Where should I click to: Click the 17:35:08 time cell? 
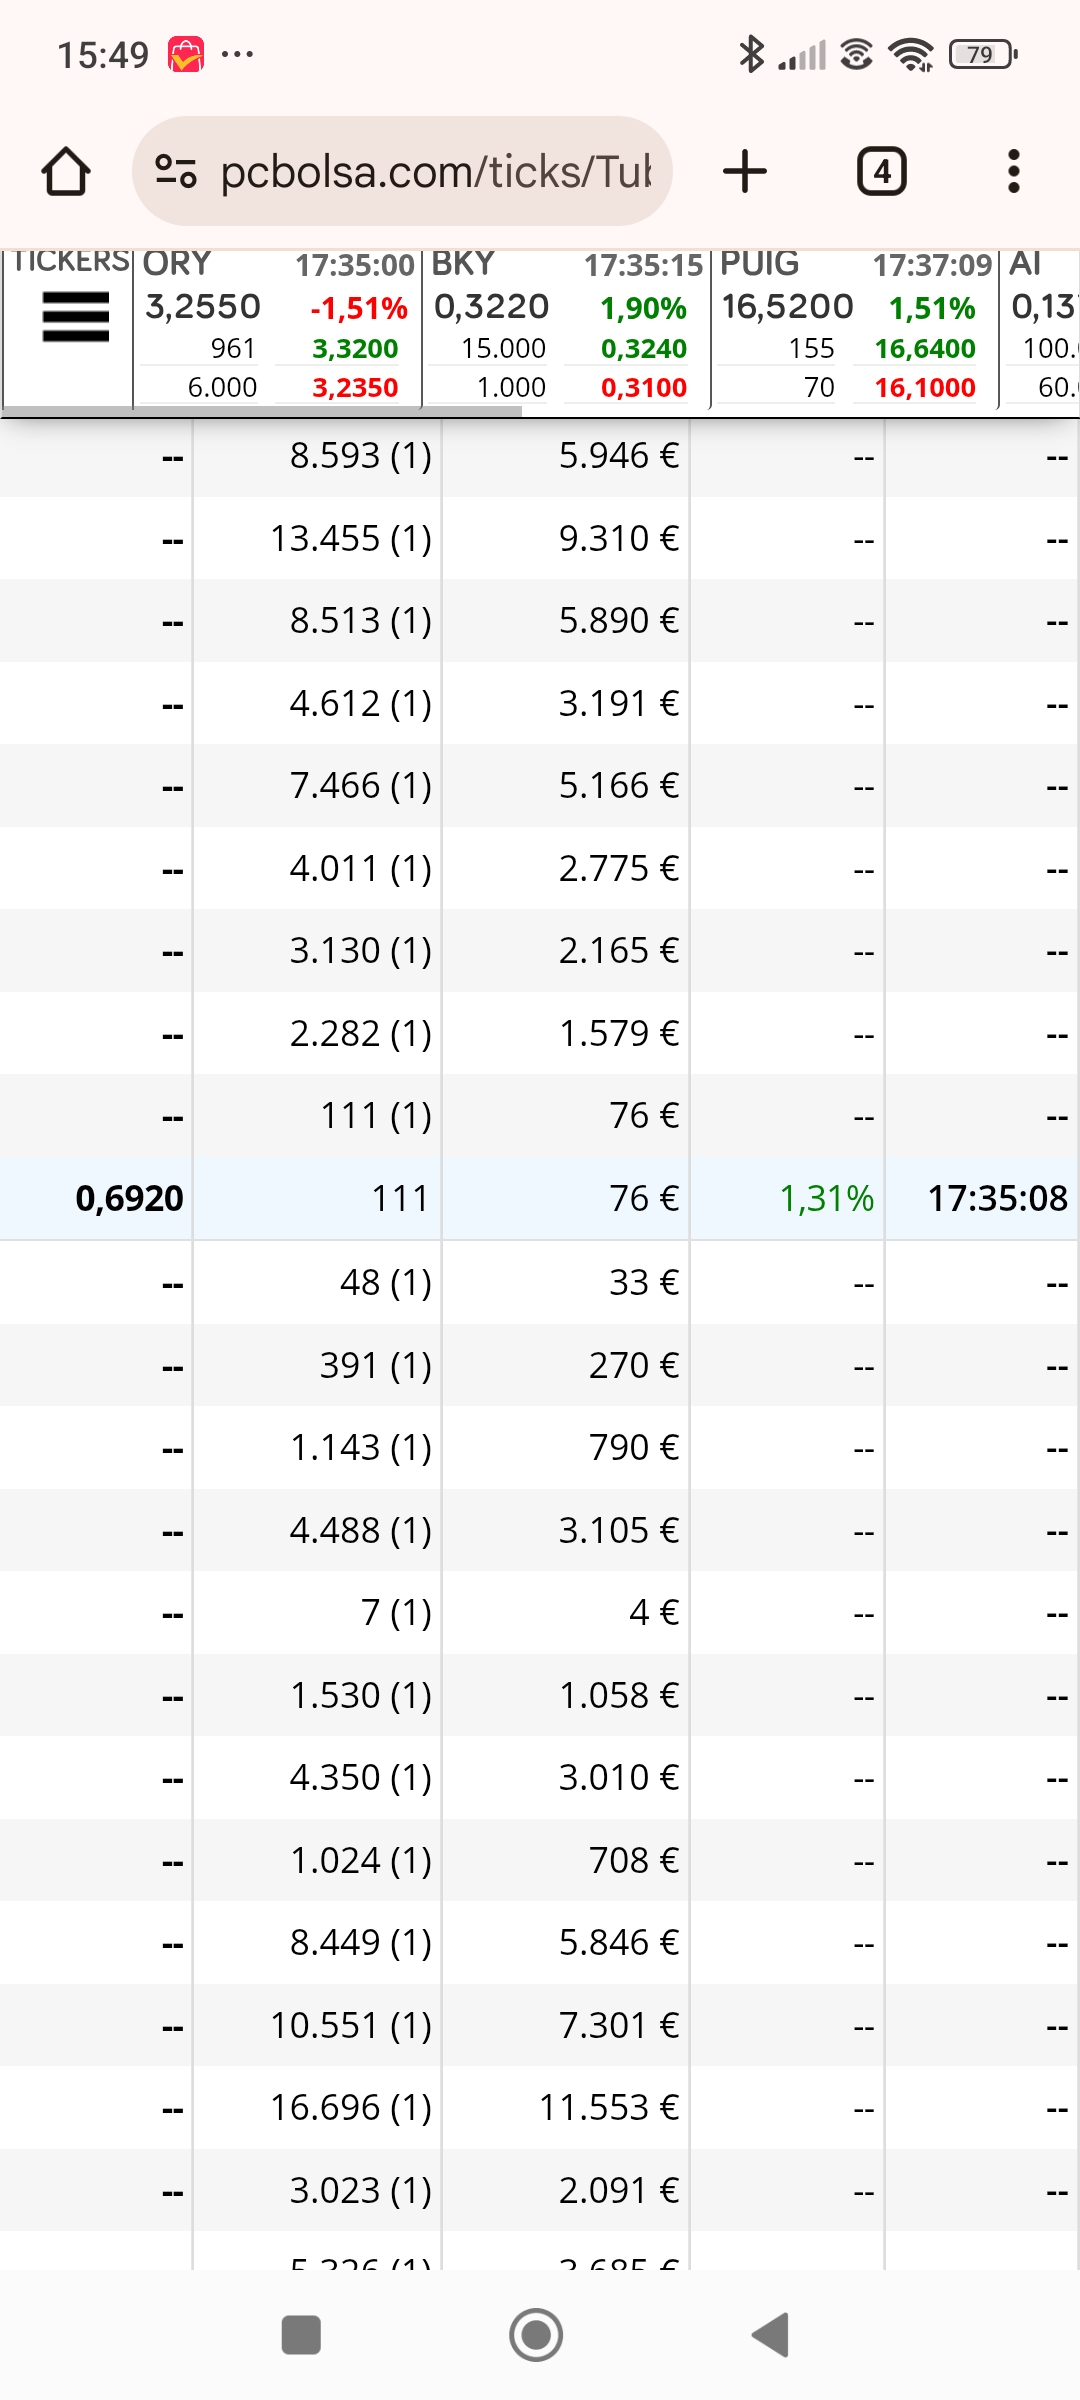pyautogui.click(x=997, y=1198)
